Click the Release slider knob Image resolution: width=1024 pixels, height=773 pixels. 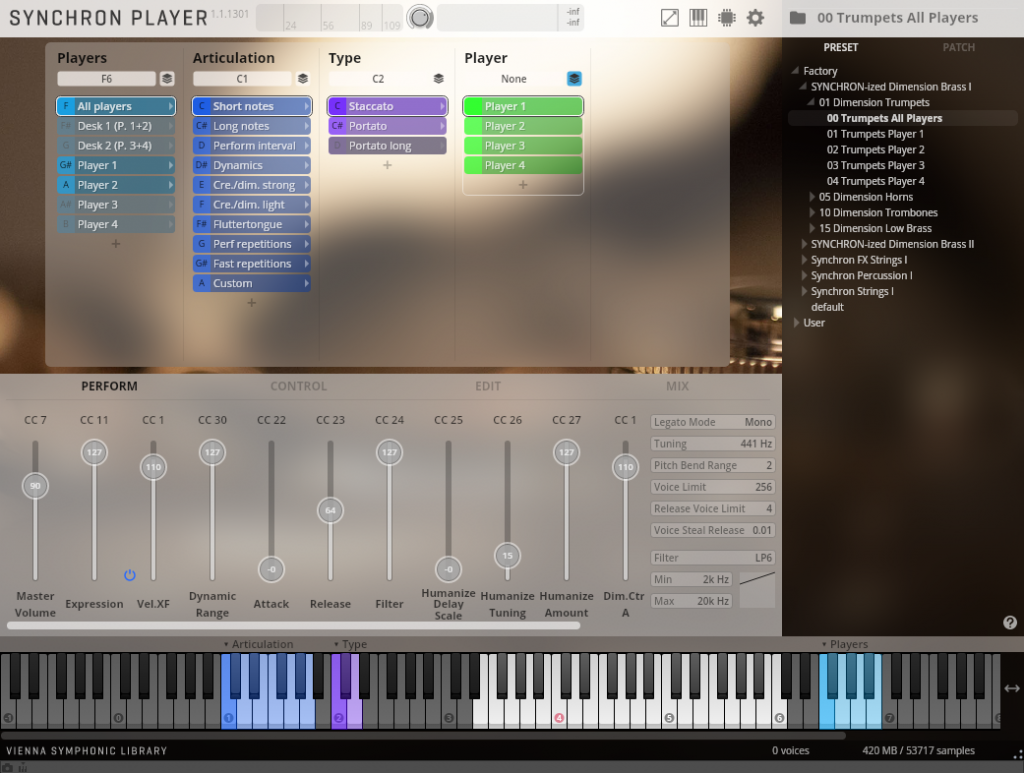[x=330, y=511]
